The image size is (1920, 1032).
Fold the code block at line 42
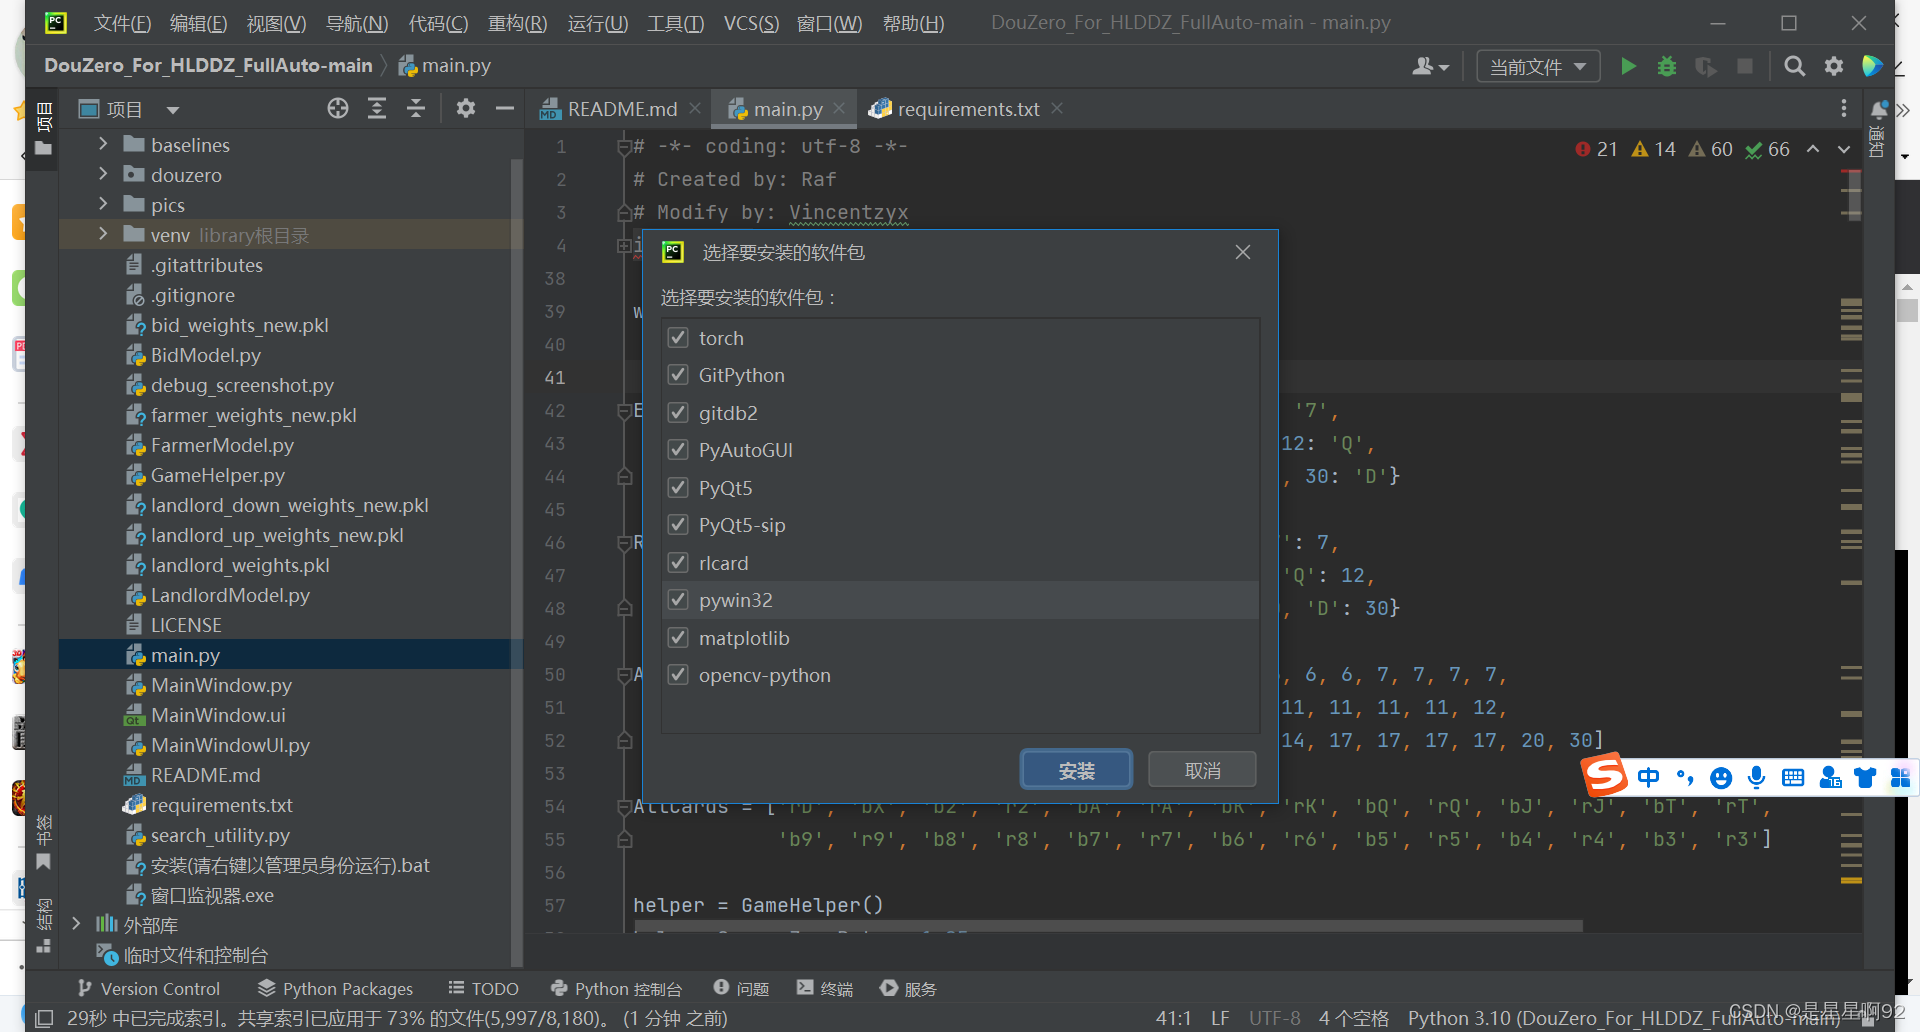tap(624, 410)
